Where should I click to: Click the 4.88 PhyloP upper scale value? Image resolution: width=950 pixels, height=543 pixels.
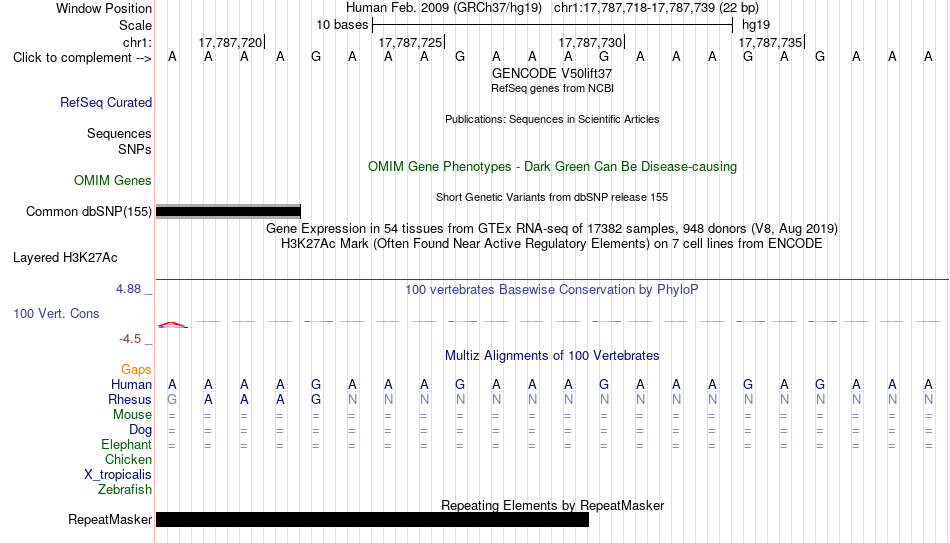coord(128,289)
